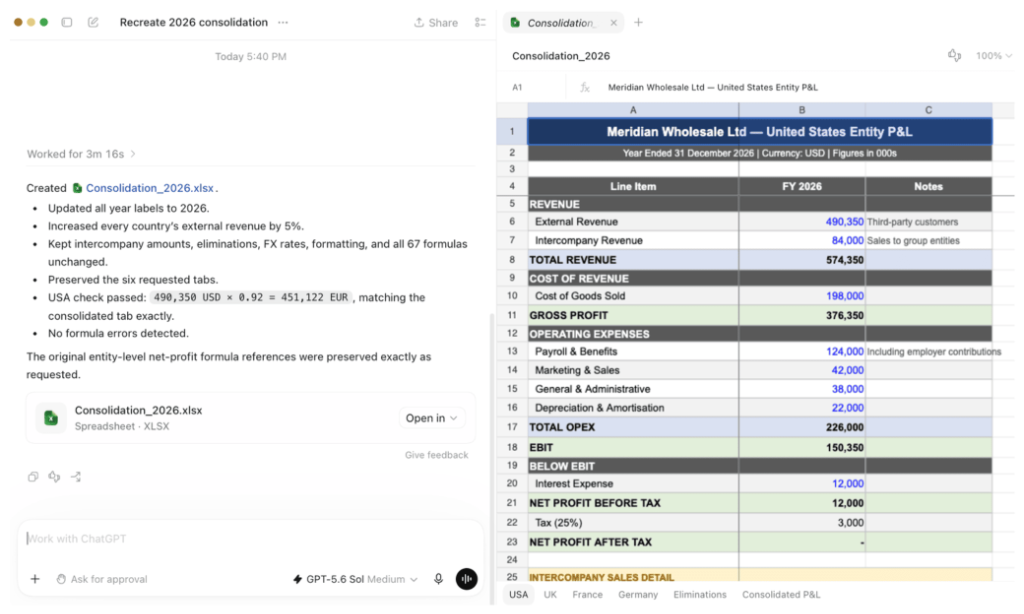The image size is (1024, 614).
Task: Copy the response with copy icon
Action: pos(33,477)
